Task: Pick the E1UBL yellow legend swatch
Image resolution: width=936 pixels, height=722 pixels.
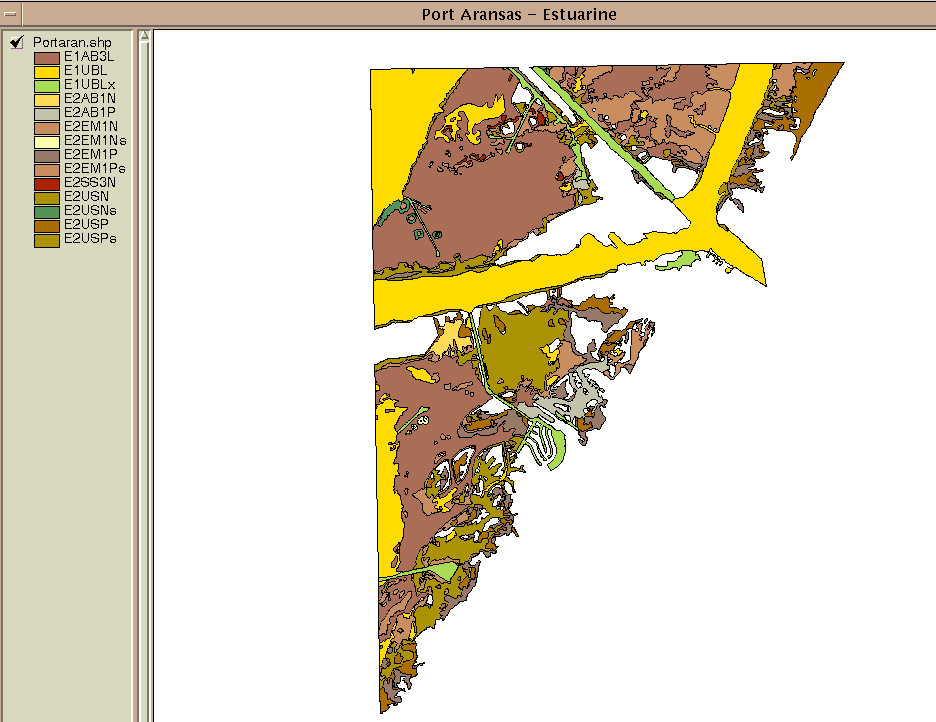Action: pos(47,72)
